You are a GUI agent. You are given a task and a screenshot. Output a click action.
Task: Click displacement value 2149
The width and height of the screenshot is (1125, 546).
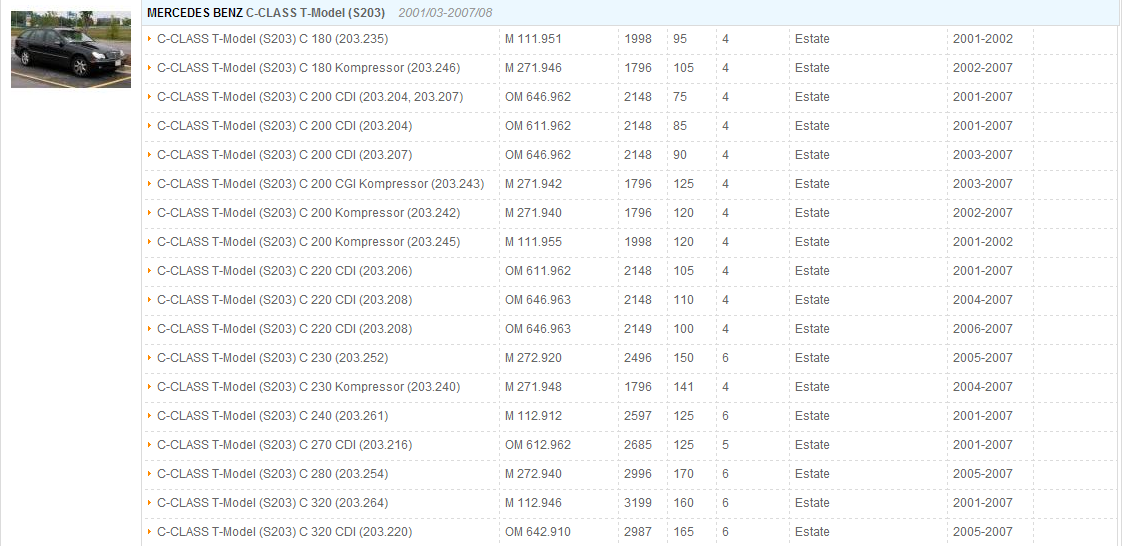(x=638, y=329)
